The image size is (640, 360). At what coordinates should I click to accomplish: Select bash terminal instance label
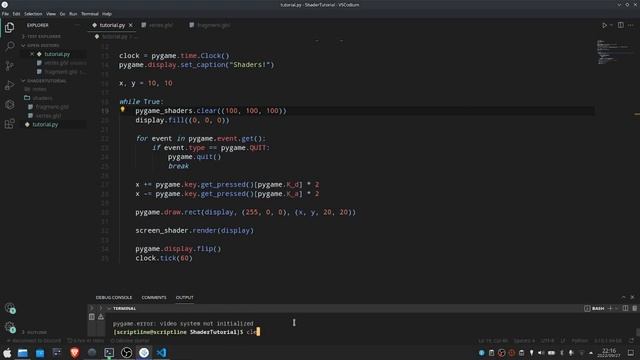595,309
